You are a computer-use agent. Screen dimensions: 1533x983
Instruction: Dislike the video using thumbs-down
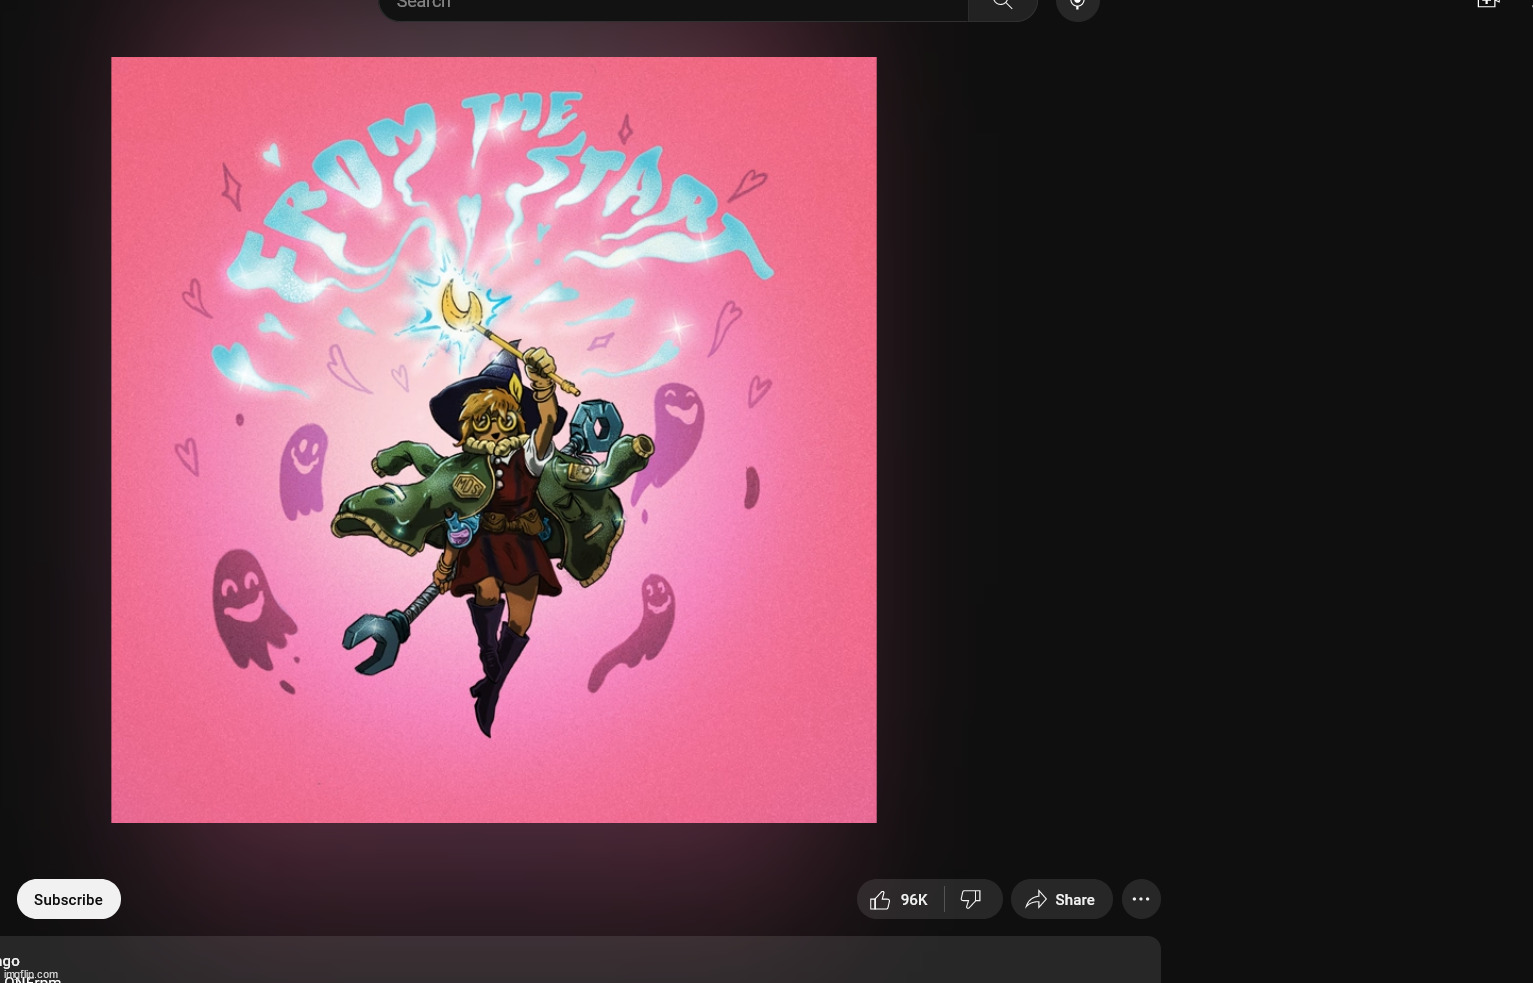(x=972, y=899)
